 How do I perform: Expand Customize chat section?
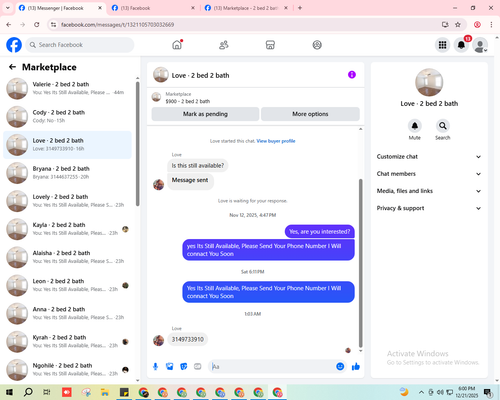(429, 157)
